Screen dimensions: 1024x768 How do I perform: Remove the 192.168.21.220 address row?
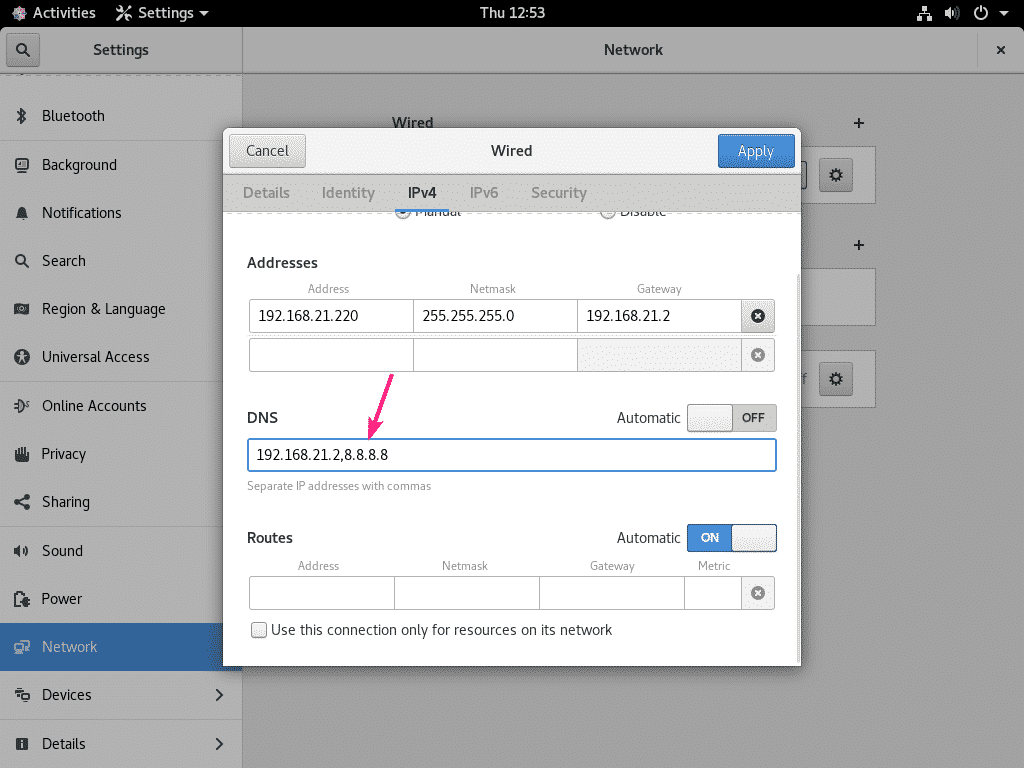(757, 316)
